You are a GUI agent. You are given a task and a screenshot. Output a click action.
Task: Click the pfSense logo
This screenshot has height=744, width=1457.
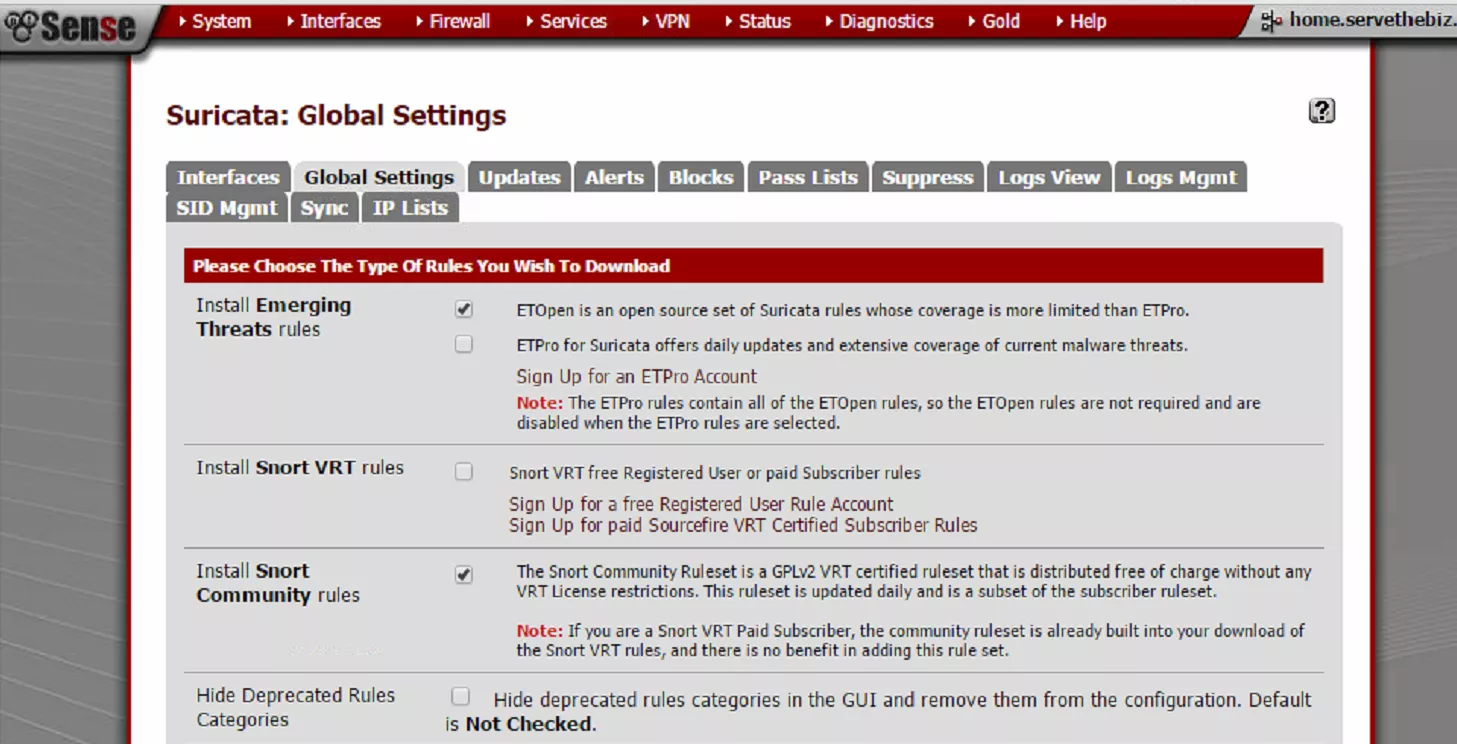click(x=69, y=27)
